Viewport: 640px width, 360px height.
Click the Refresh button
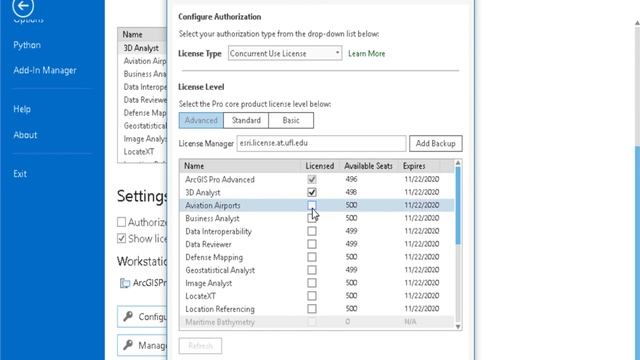pos(200,346)
